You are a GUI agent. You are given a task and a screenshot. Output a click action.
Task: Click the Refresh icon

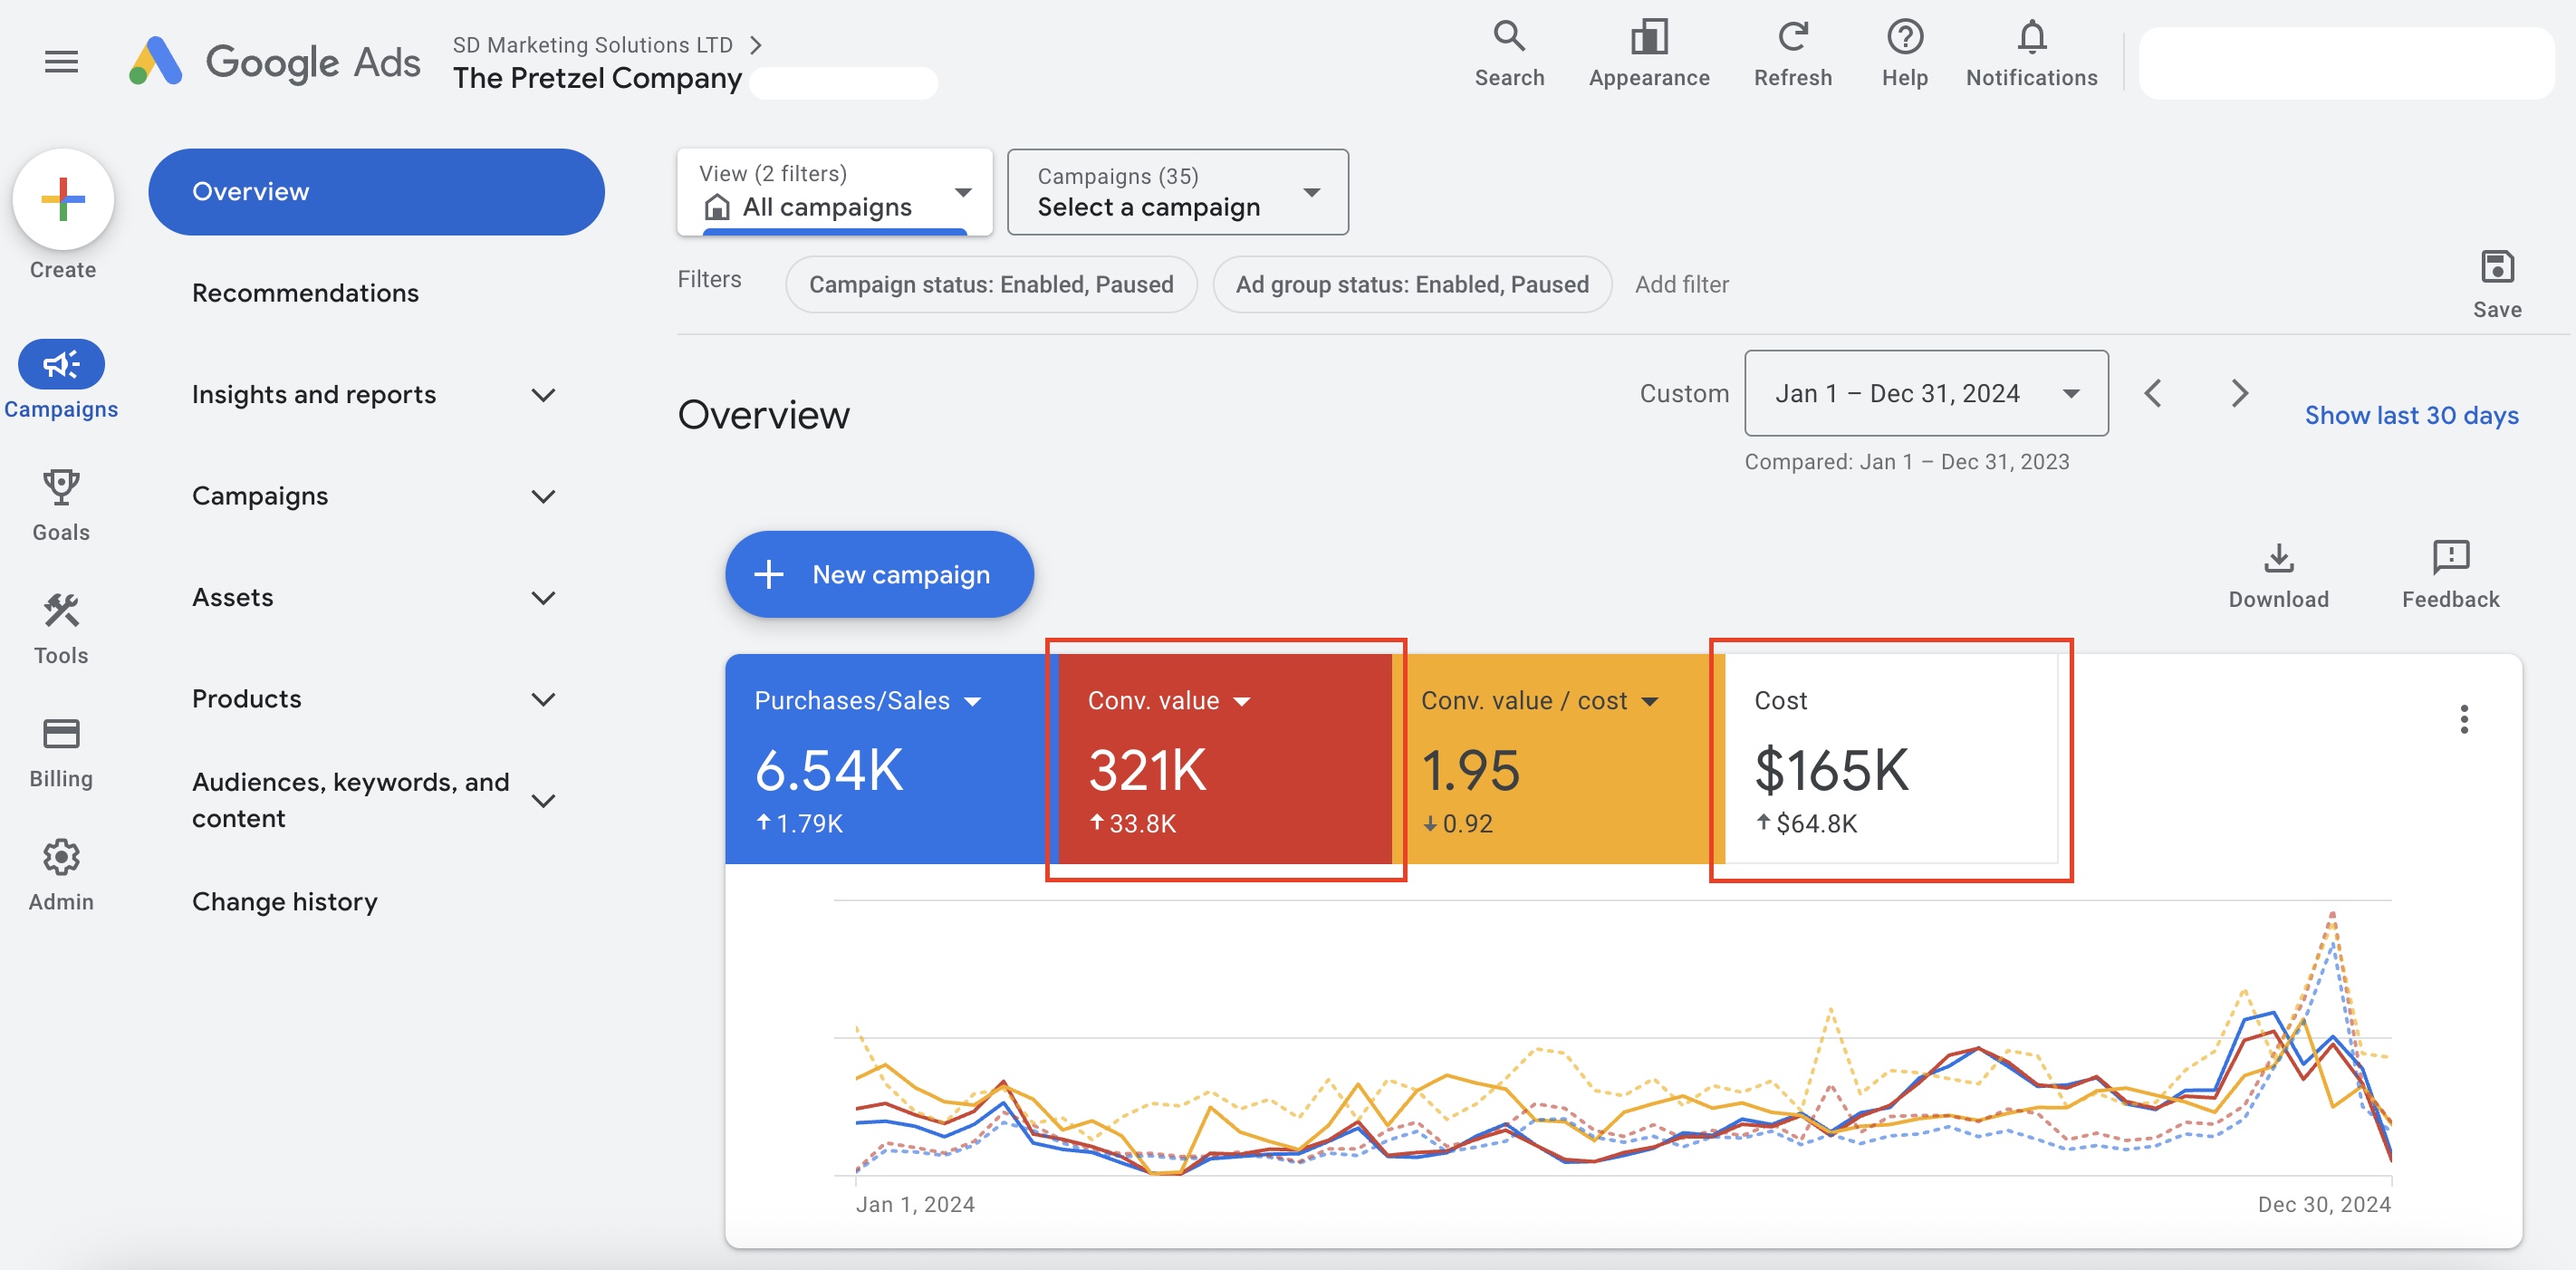[1792, 38]
